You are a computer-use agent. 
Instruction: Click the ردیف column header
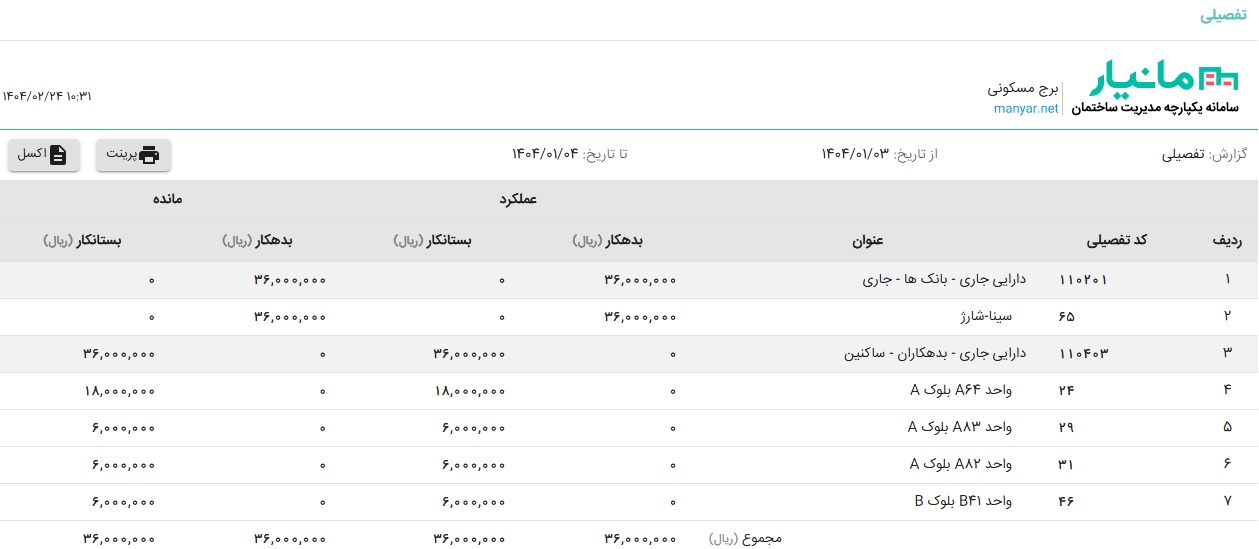click(x=1226, y=240)
